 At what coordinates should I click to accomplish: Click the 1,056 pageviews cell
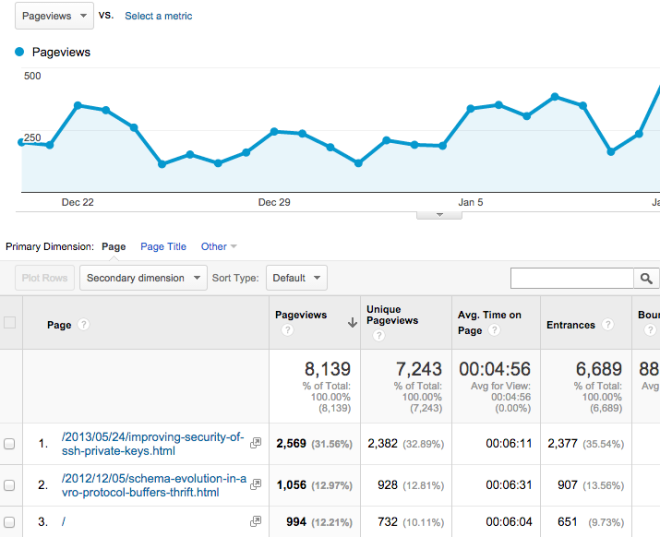tap(291, 485)
